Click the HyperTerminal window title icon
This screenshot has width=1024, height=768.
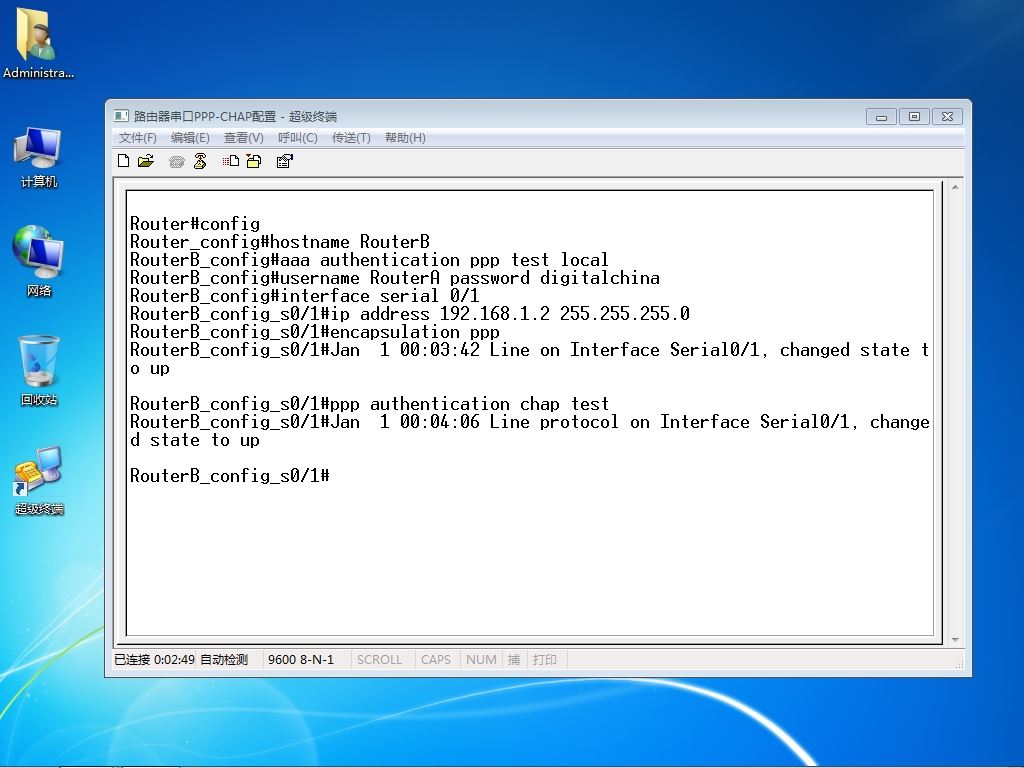121,116
